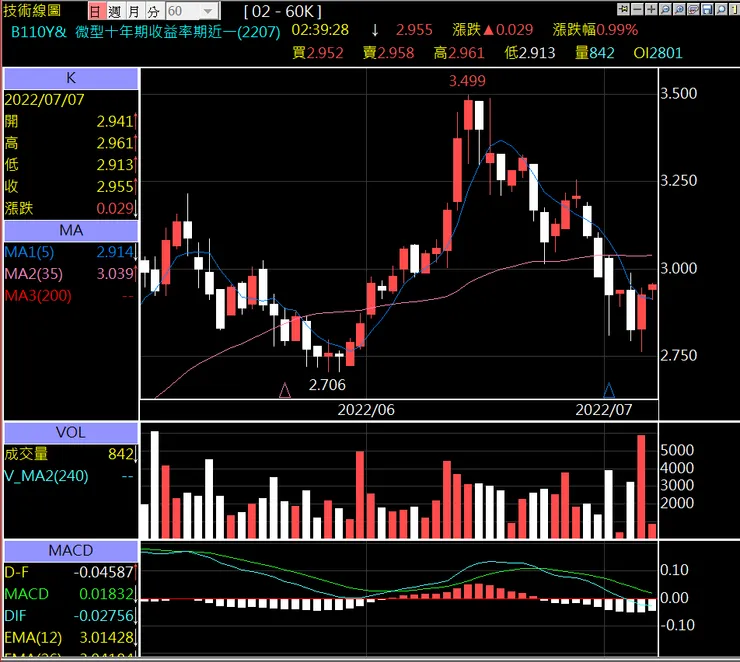Click the MACD panel header
Screen dimensions: 740x662
[x=71, y=551]
